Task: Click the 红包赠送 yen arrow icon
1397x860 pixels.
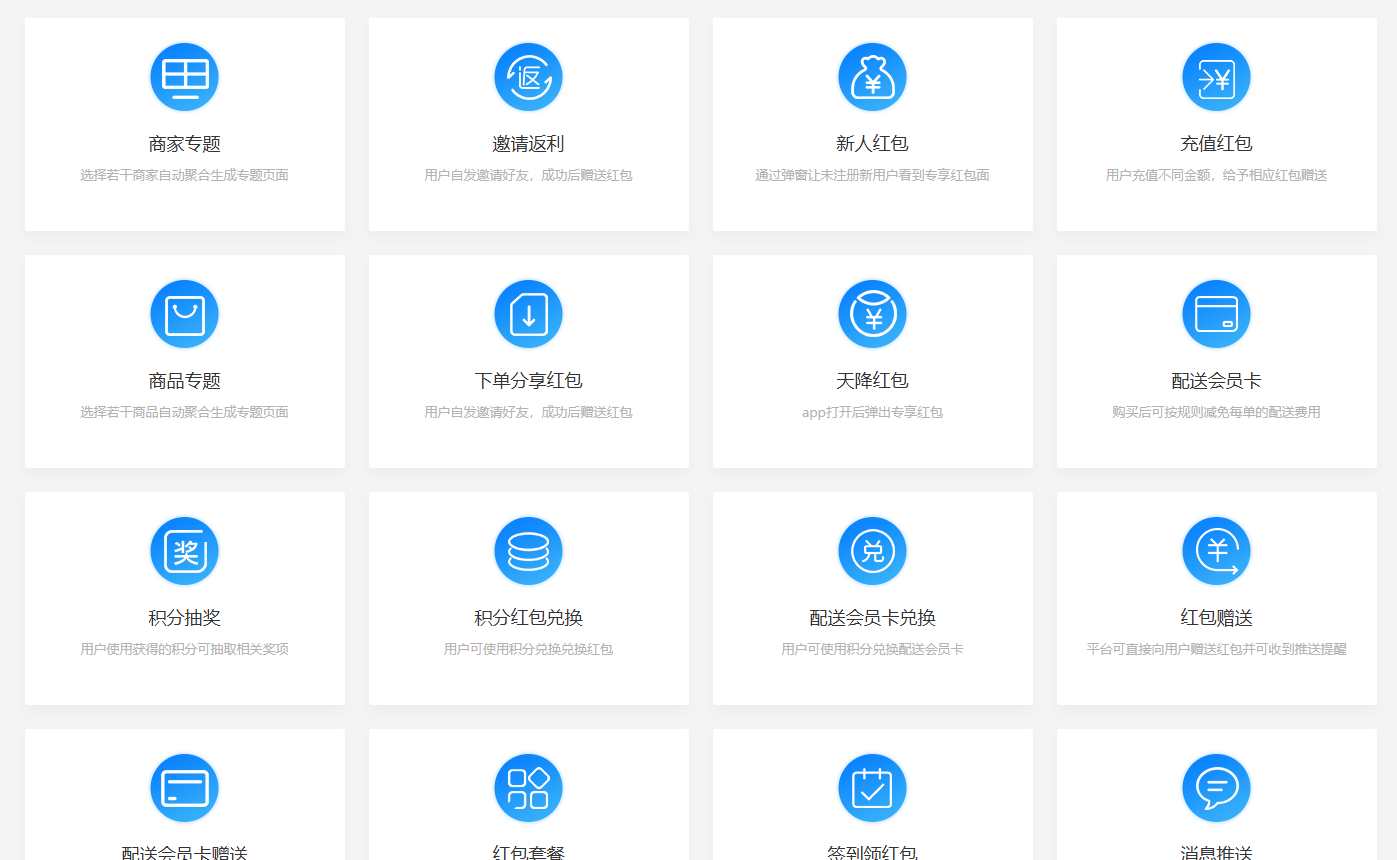Action: point(1216,552)
